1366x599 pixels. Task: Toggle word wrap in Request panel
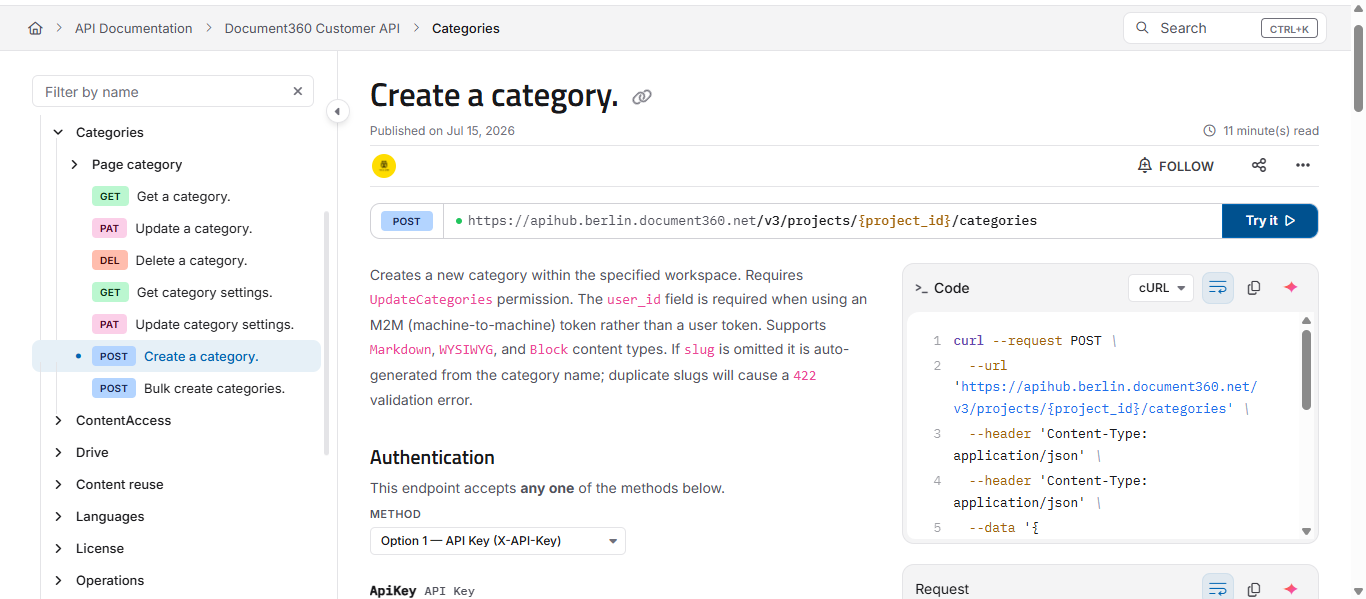(x=1218, y=589)
